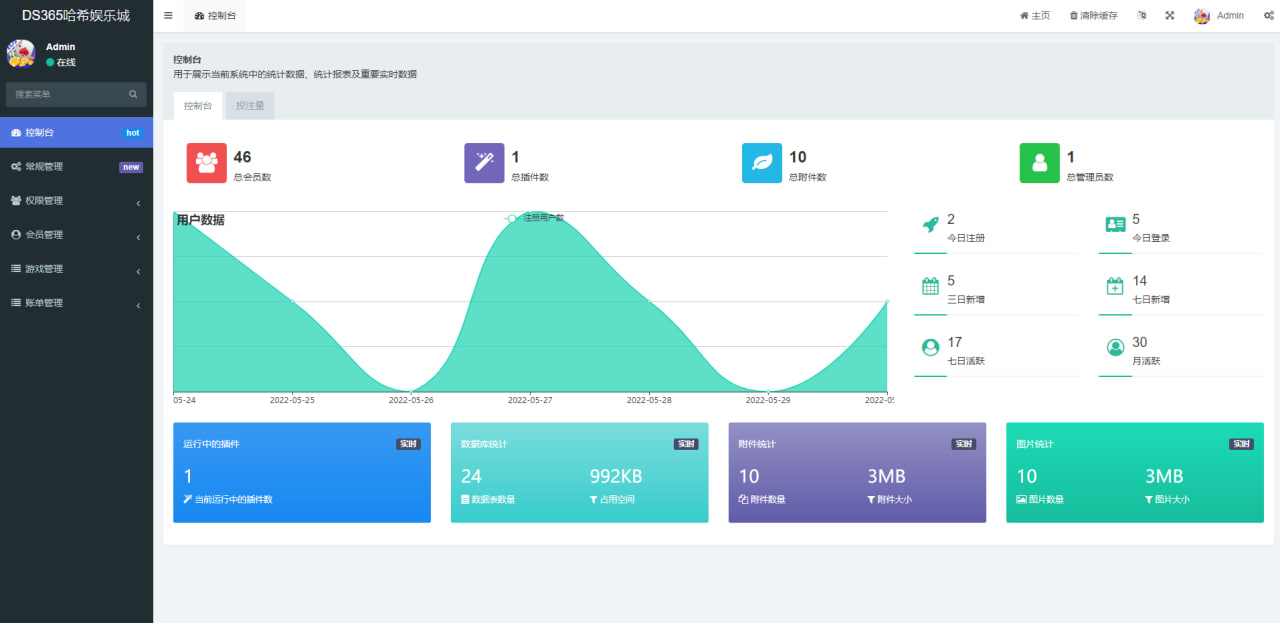This screenshot has width=1280, height=623.
Task: Expand the 账单管理 sidebar menu
Action: click(x=76, y=303)
